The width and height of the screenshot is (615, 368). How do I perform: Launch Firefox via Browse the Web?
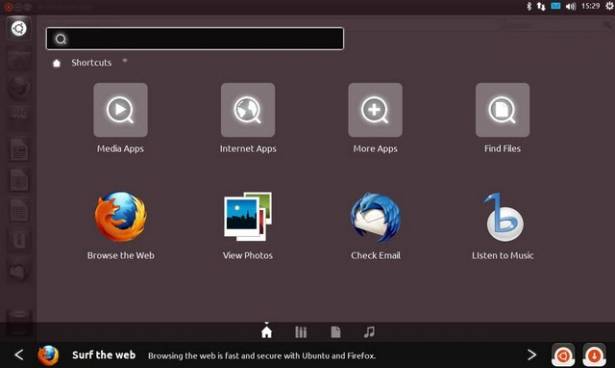(x=121, y=226)
